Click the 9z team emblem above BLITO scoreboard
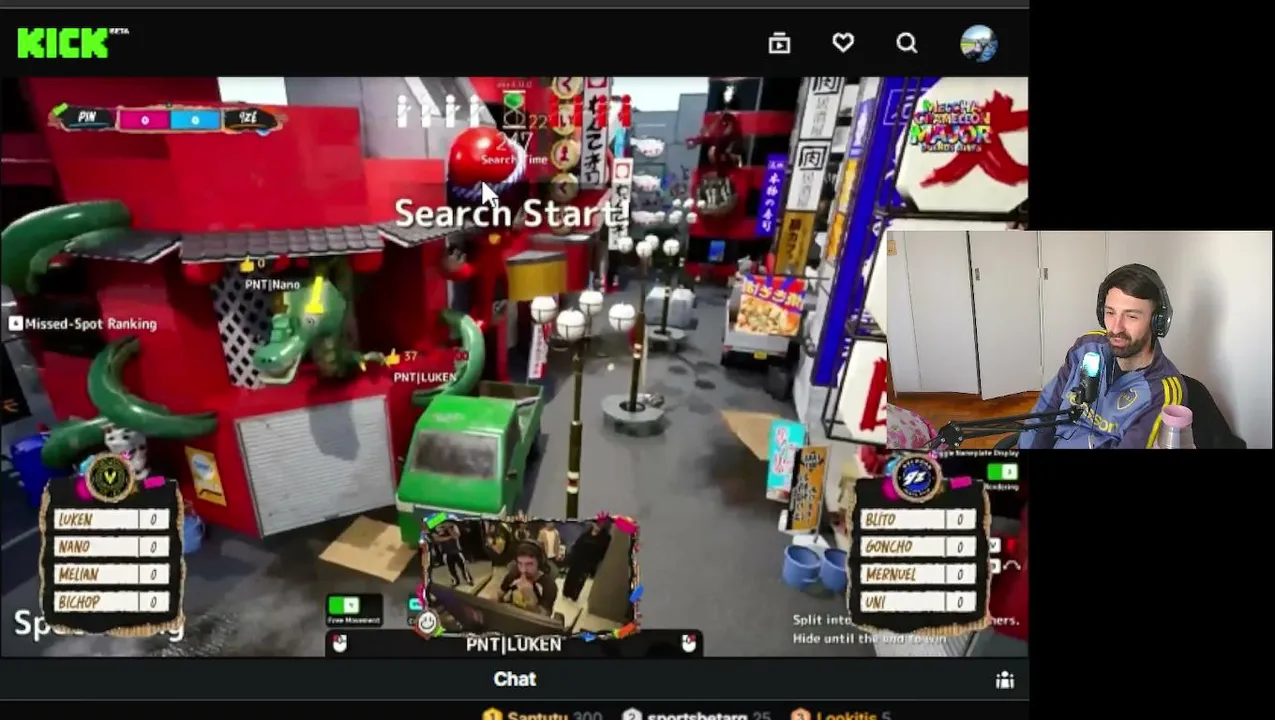The width and height of the screenshot is (1275, 720). [916, 478]
